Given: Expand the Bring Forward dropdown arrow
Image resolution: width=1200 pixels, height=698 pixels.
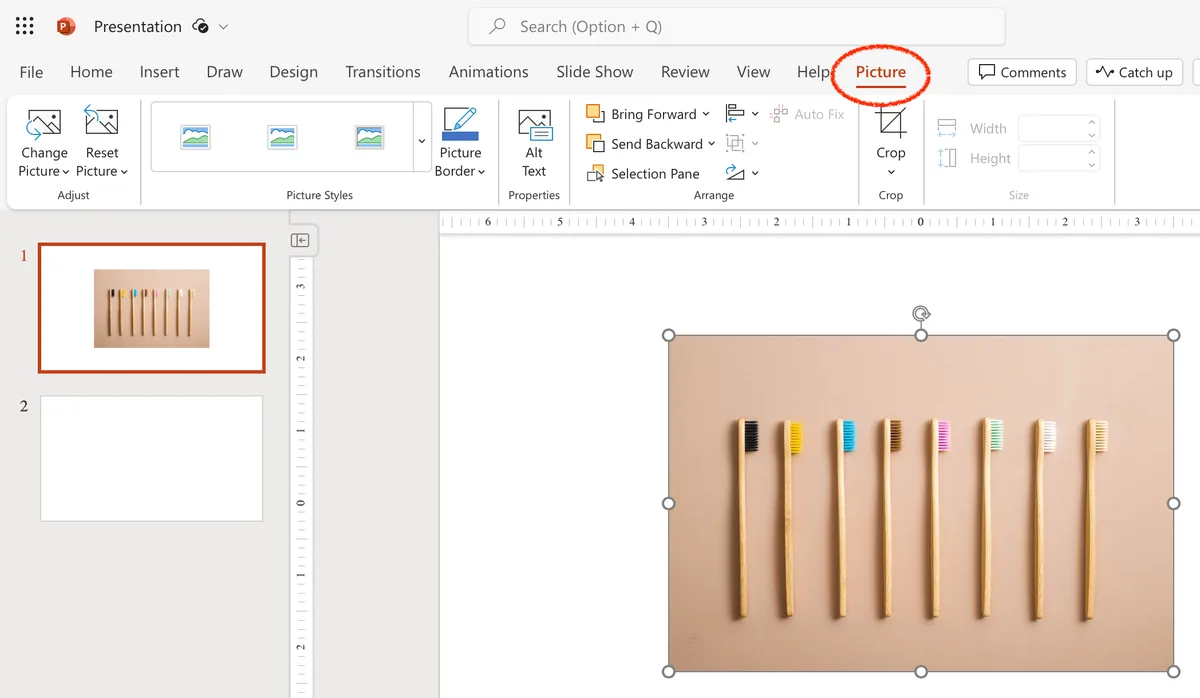Looking at the screenshot, I should [706, 114].
